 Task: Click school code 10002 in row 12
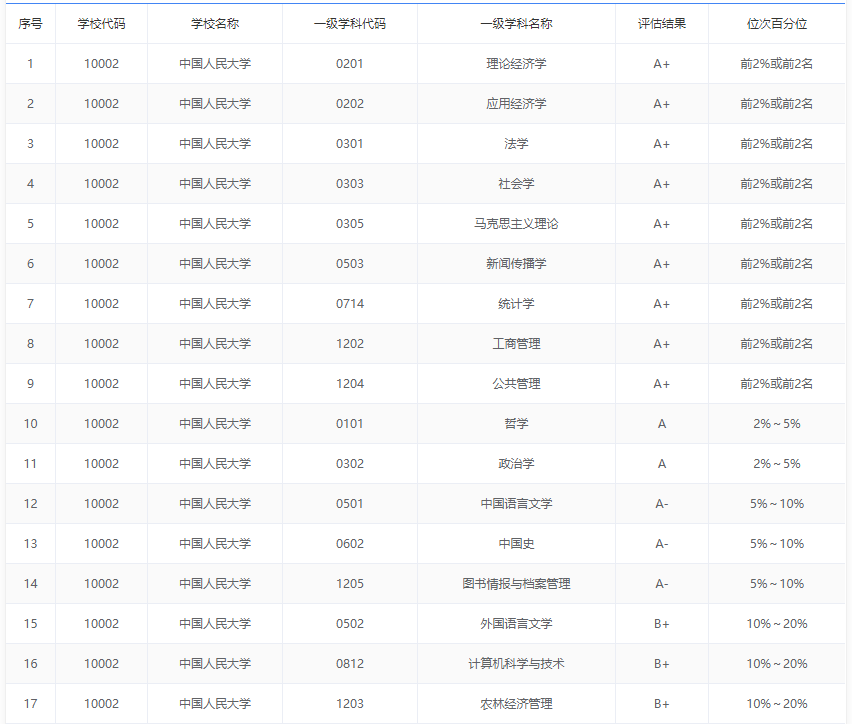coord(102,503)
